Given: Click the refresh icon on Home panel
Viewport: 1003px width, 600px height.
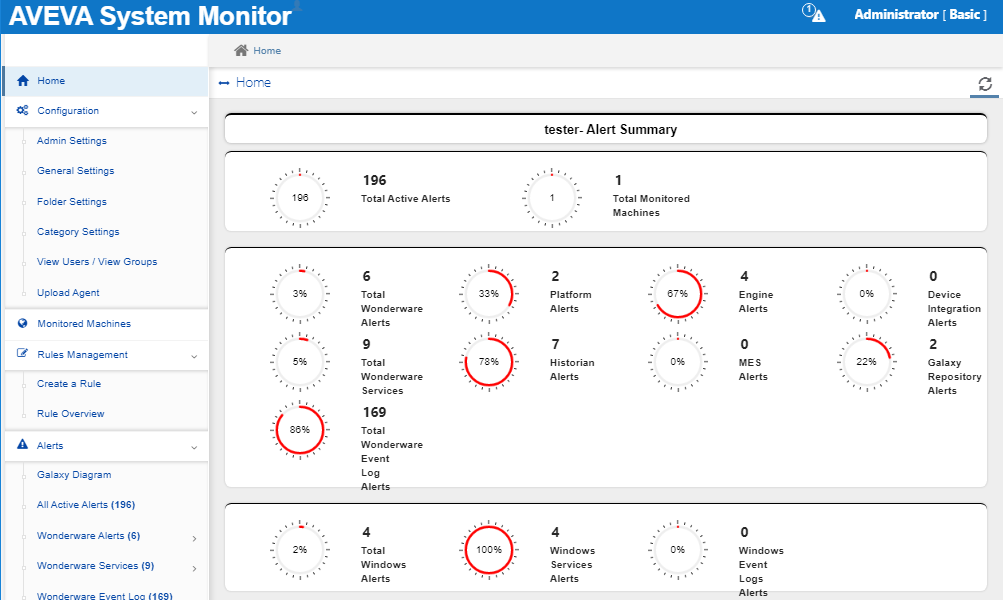Looking at the screenshot, I should [985, 84].
